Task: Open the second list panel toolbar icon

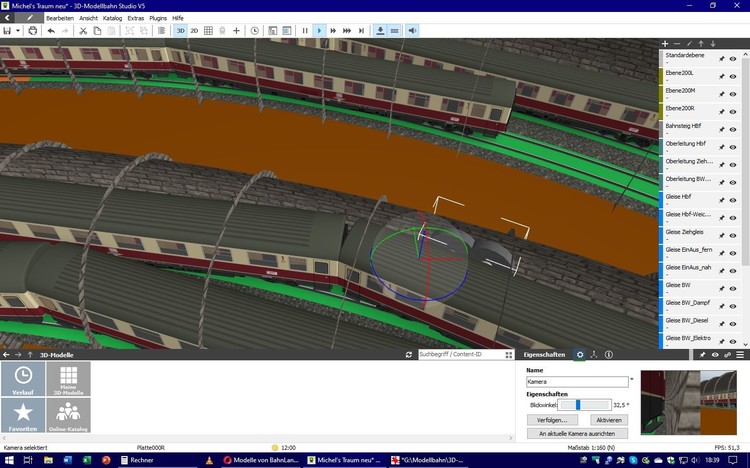Action: point(287,31)
